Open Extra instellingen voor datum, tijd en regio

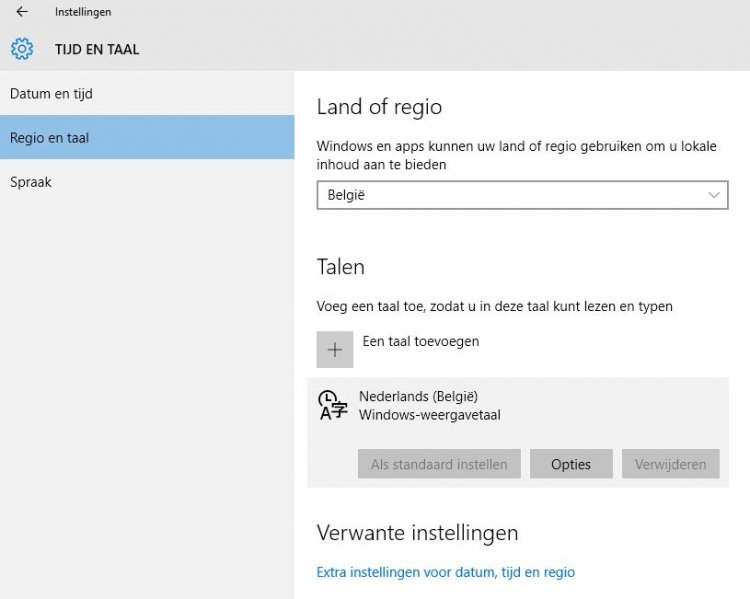point(446,572)
